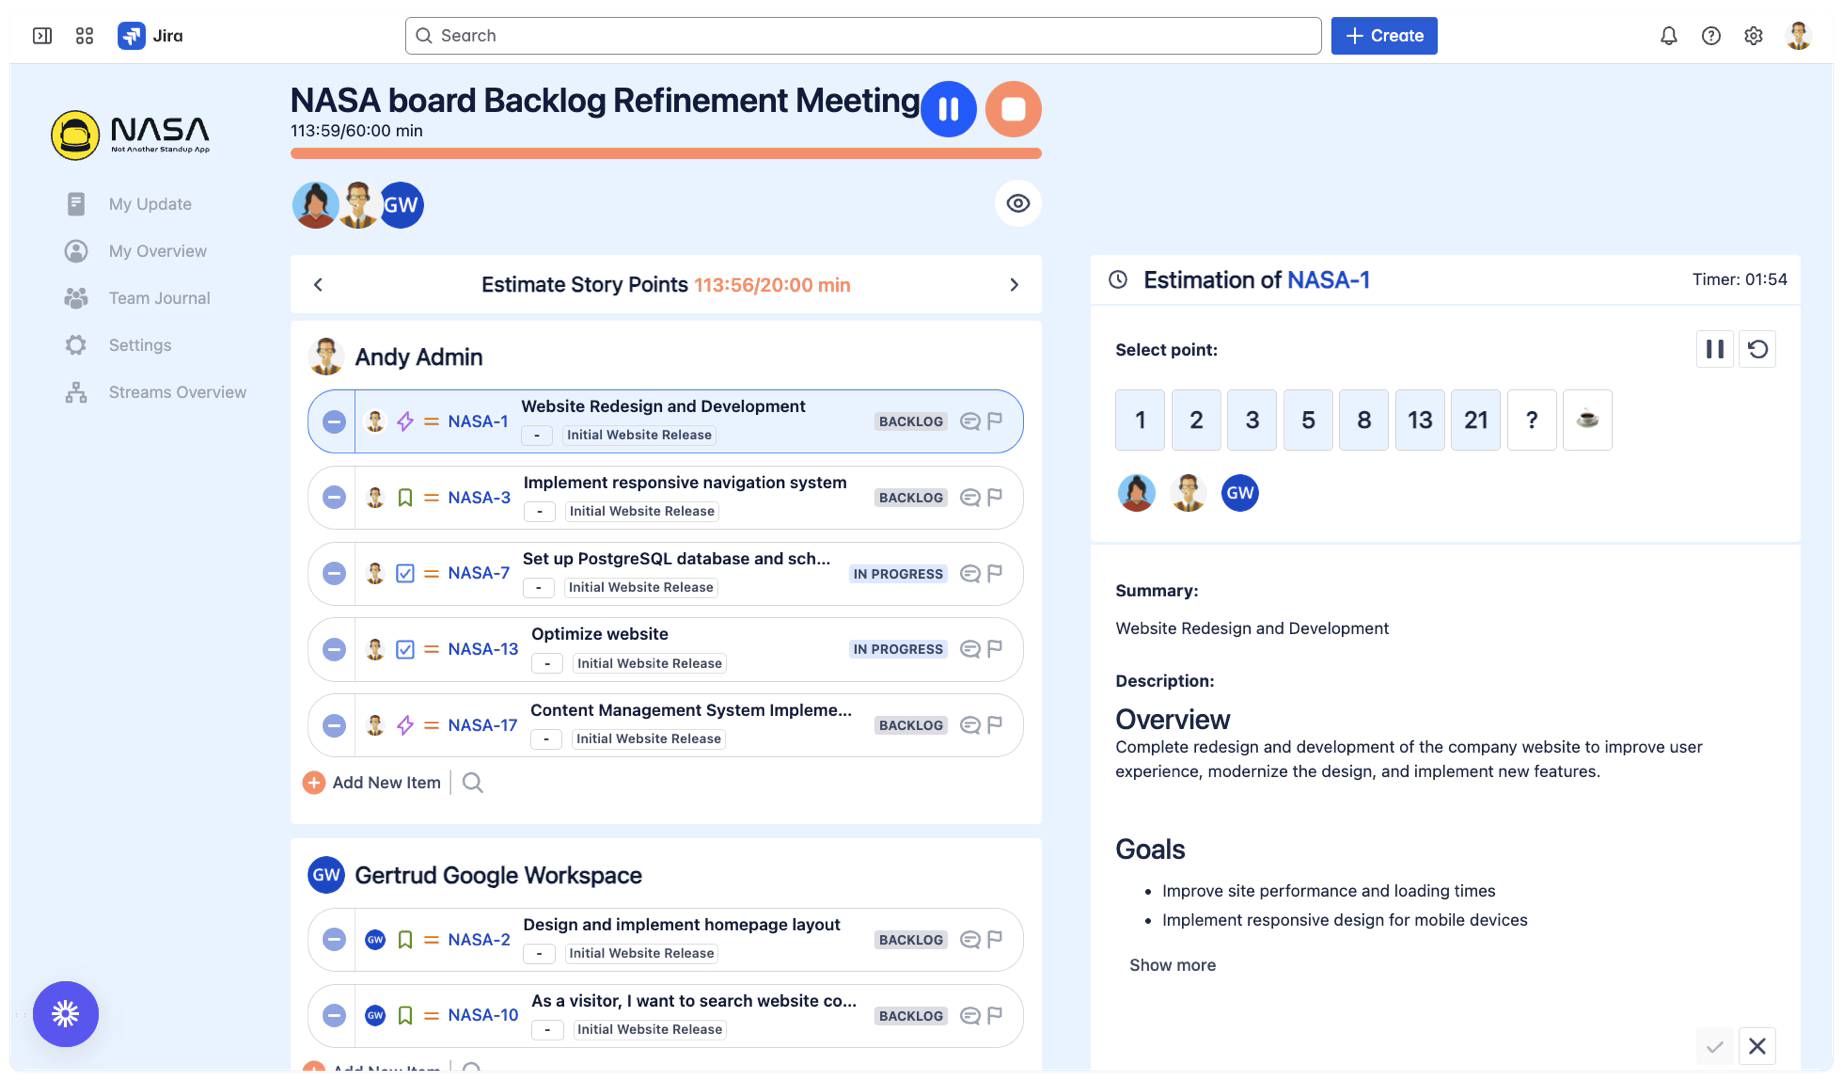Viewport: 1843px width, 1080px height.
Task: Open comments for NASA-3
Action: (x=969, y=498)
